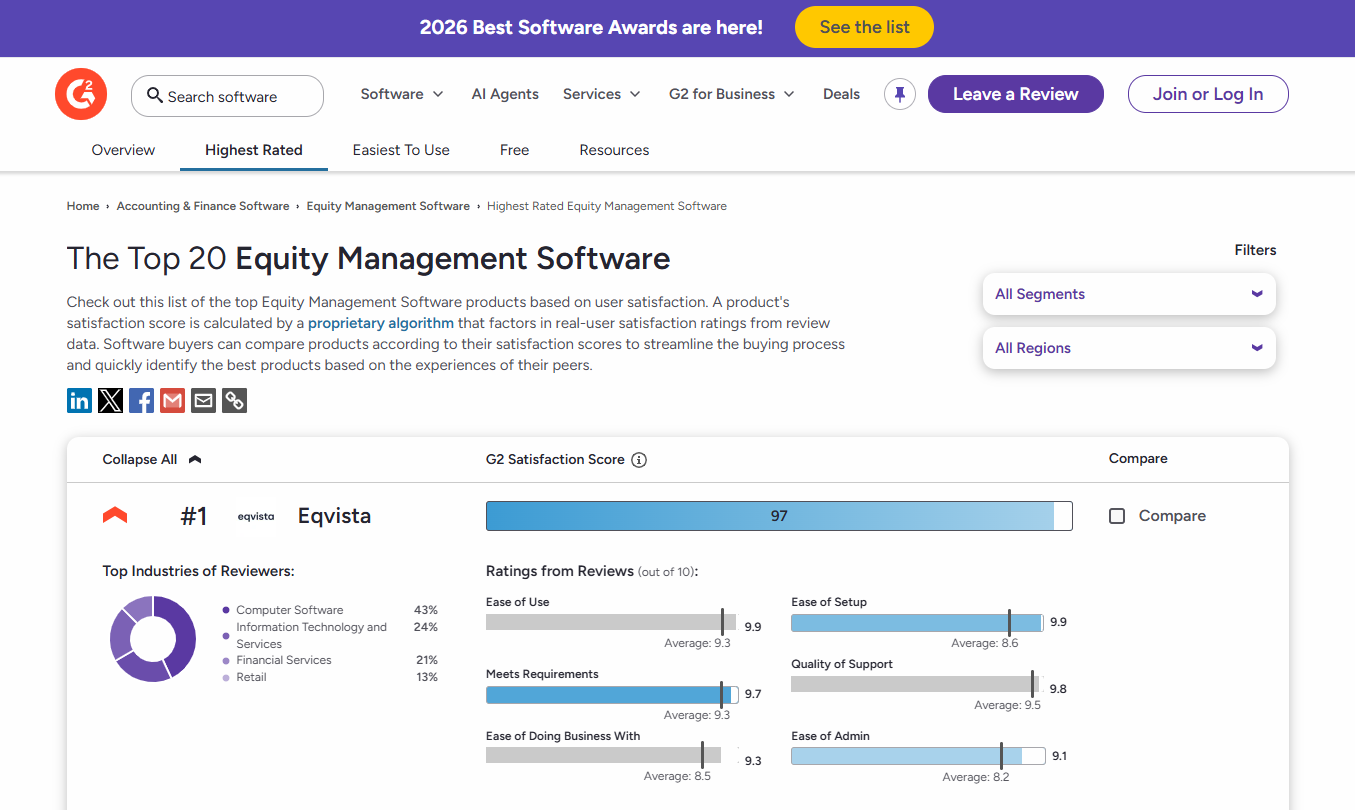Open the All Regions filter dropdown

1129,348
